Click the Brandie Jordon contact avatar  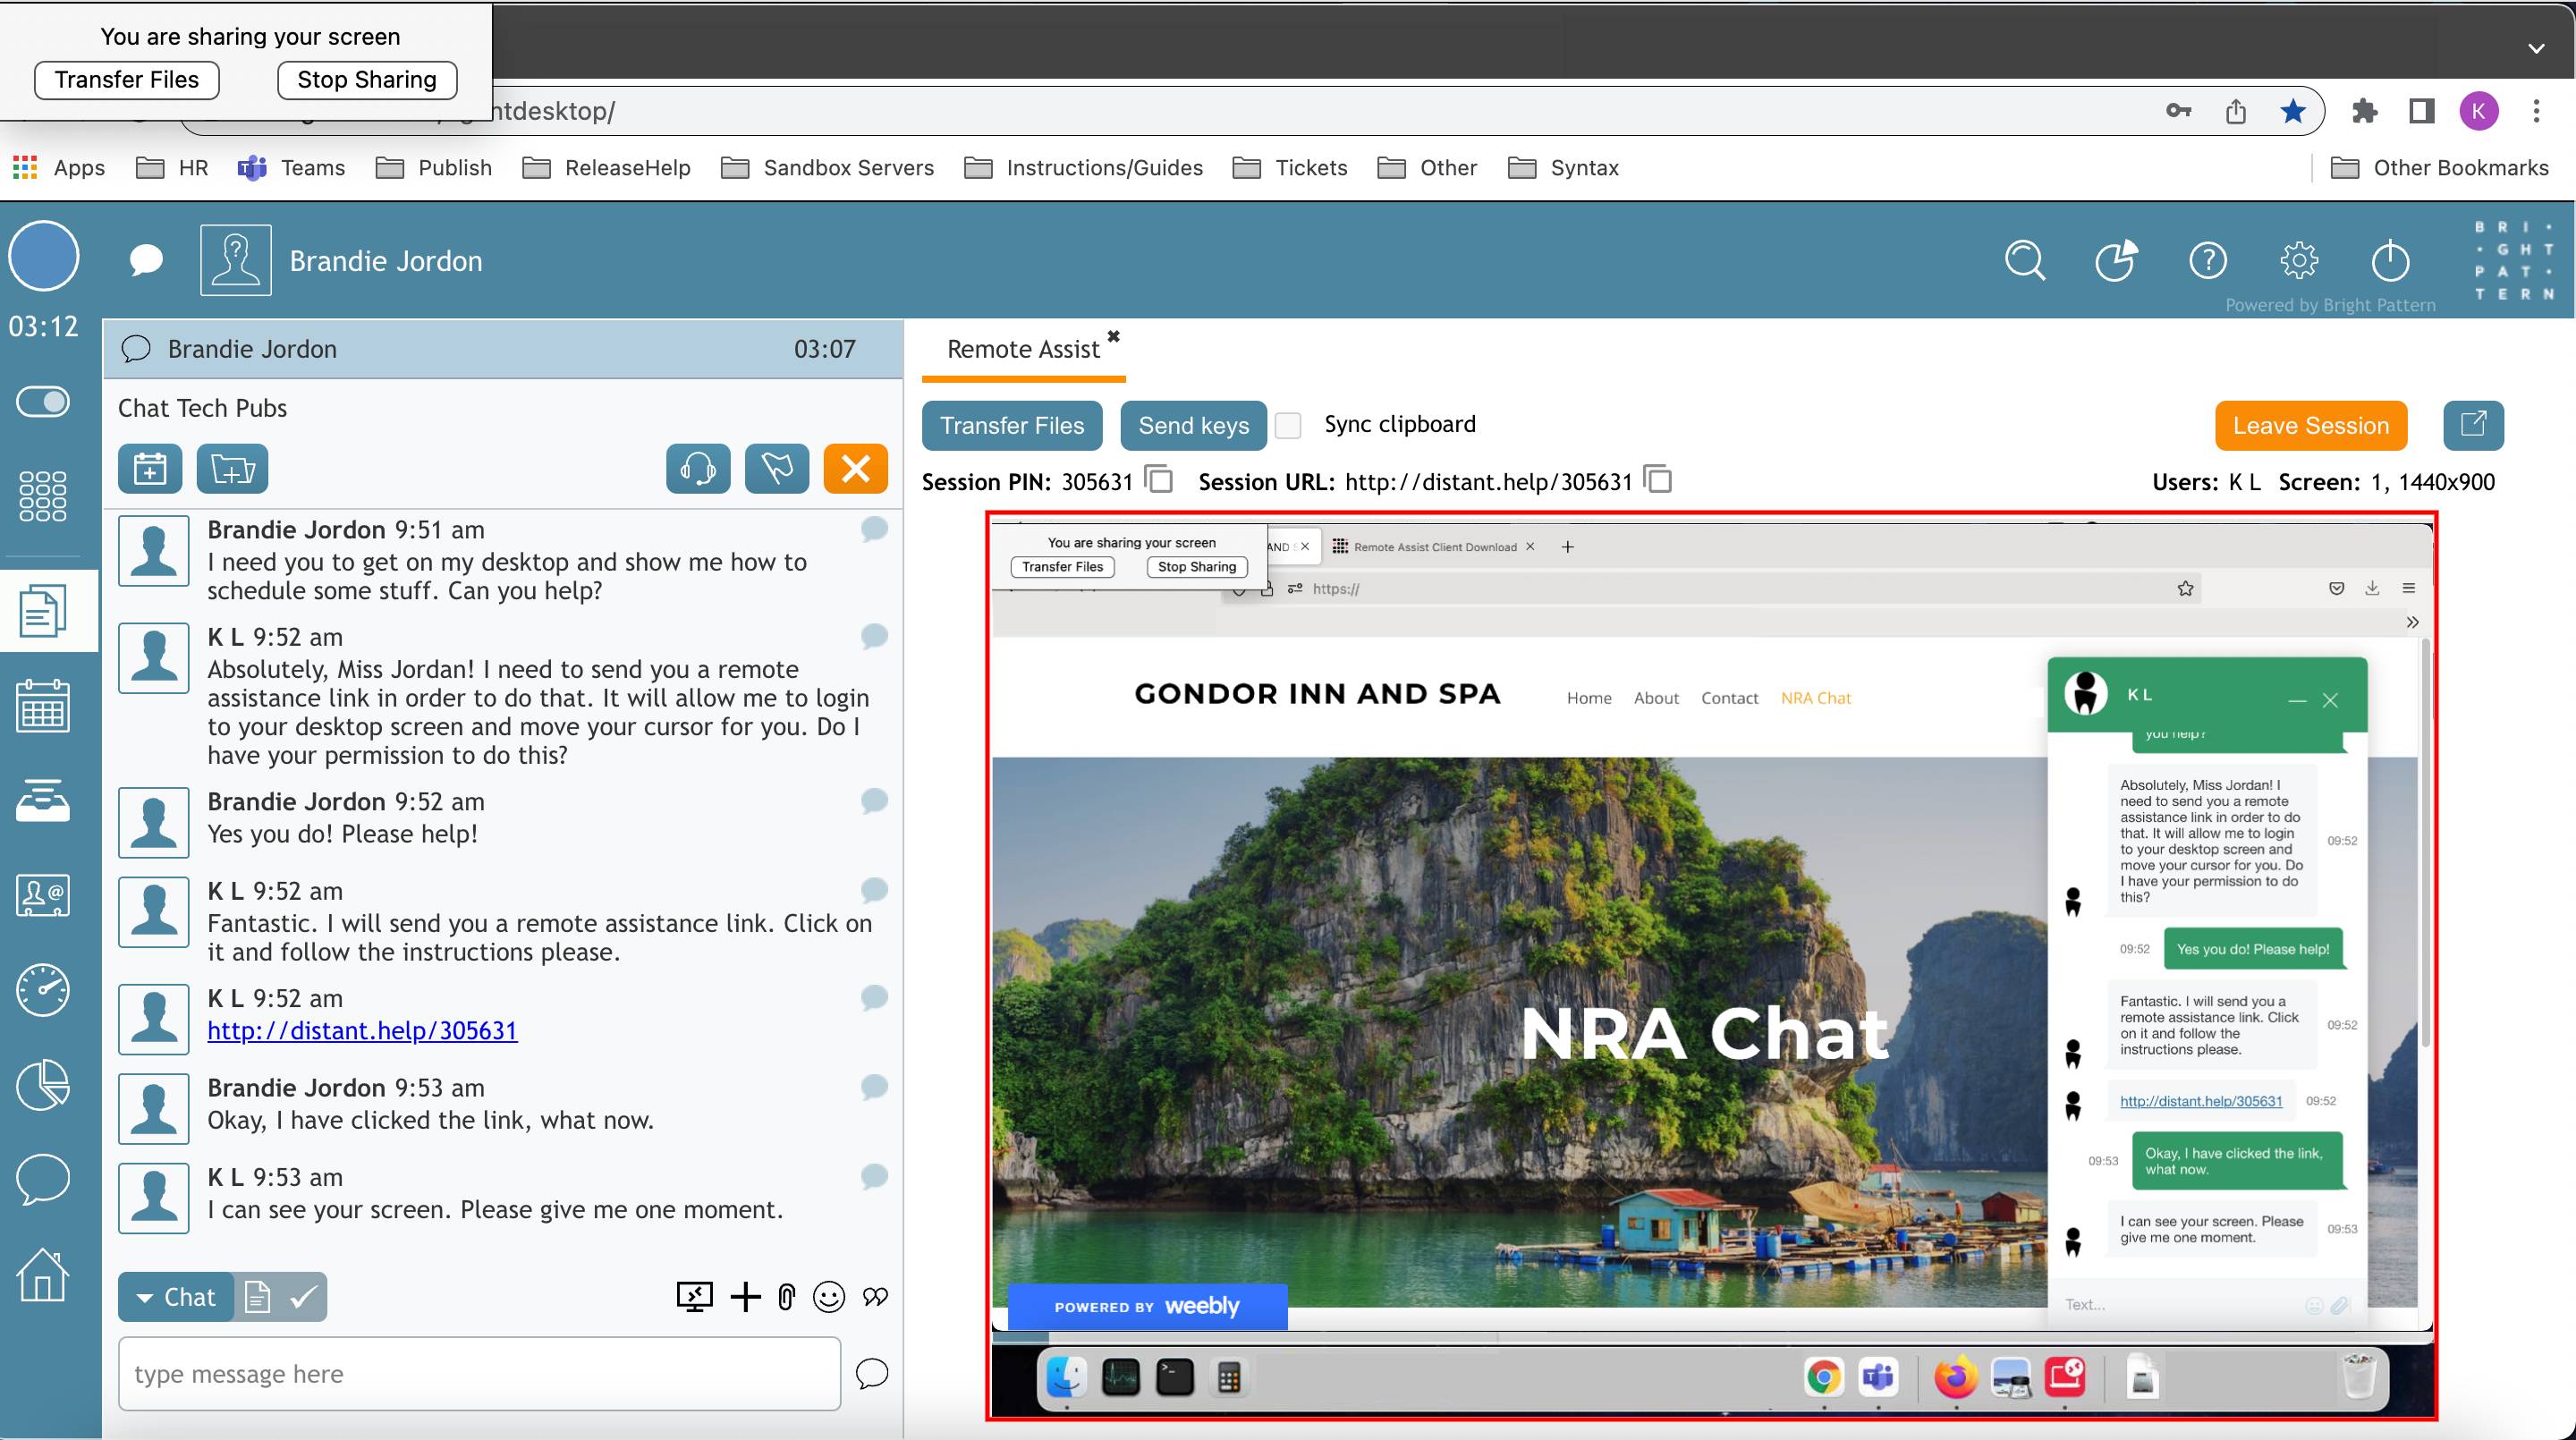236,260
